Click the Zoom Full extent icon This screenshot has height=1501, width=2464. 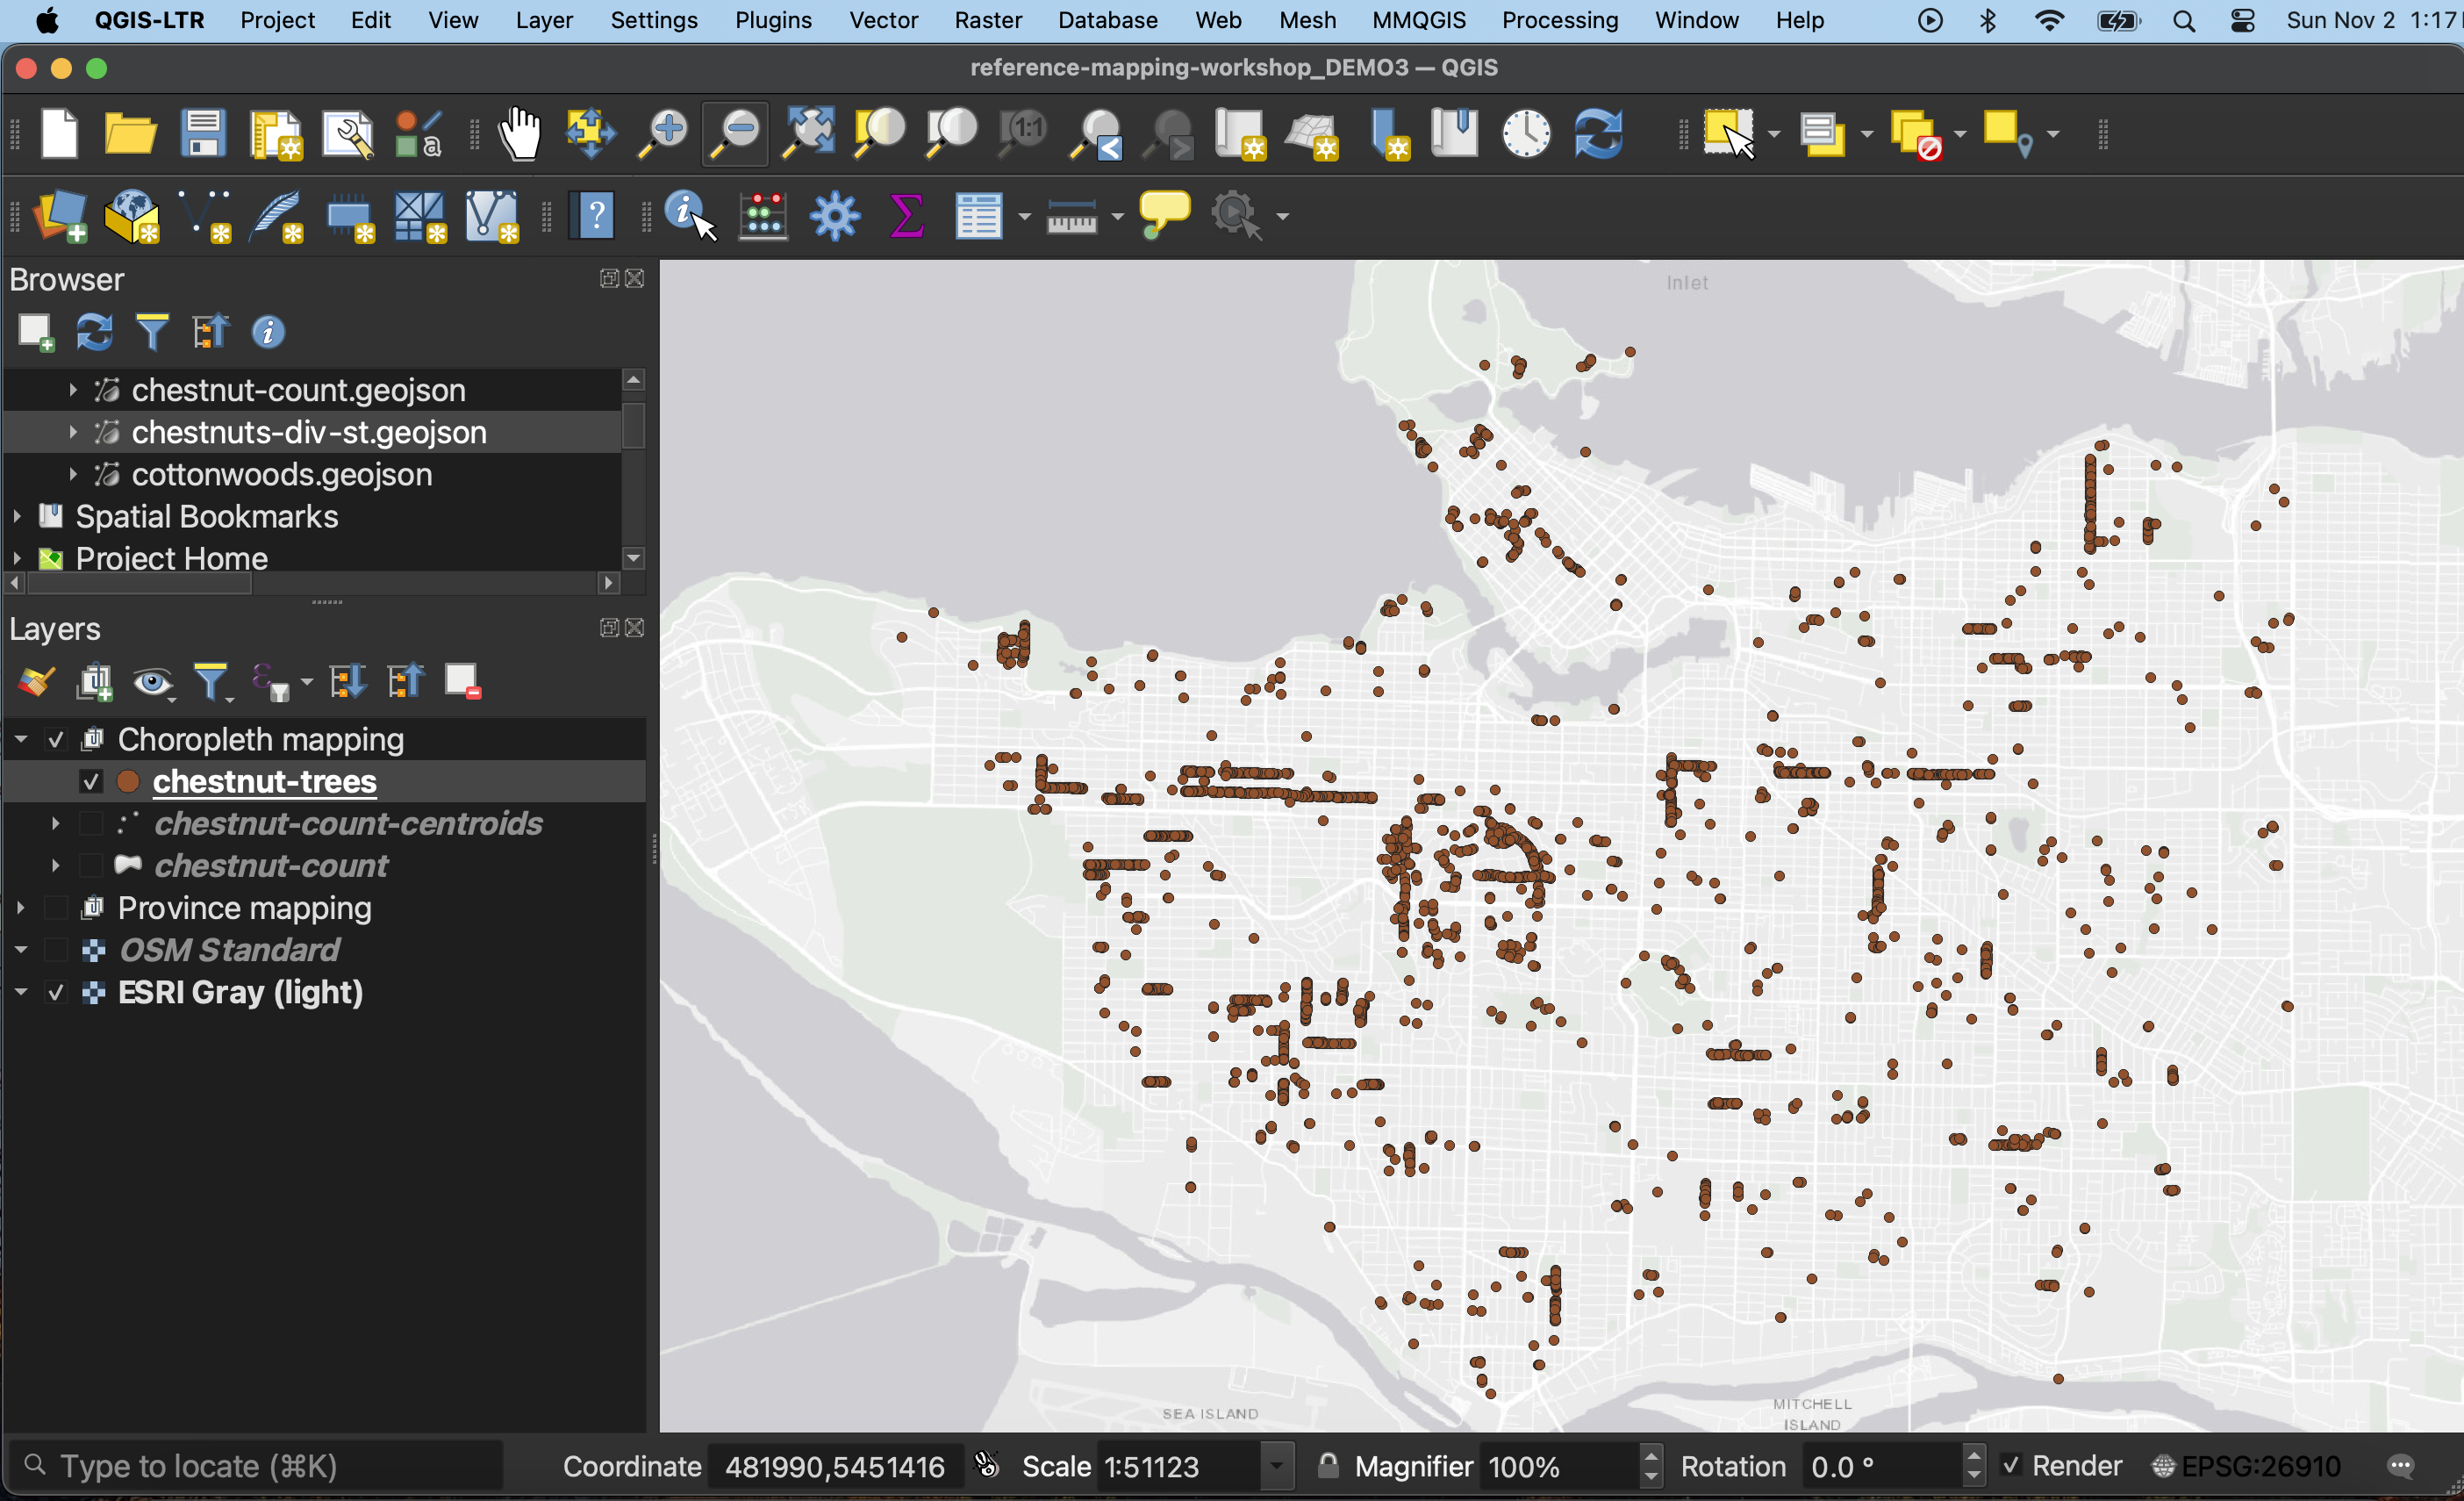(808, 134)
